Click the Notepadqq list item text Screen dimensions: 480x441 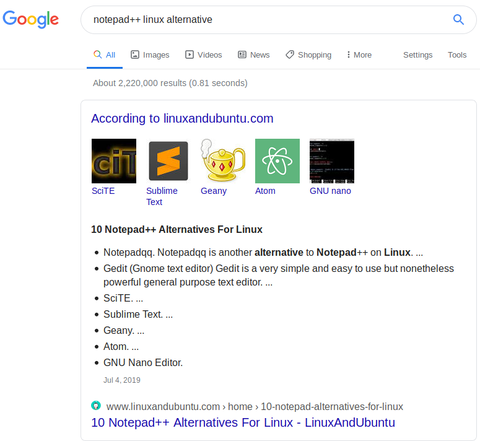pyautogui.click(x=263, y=252)
